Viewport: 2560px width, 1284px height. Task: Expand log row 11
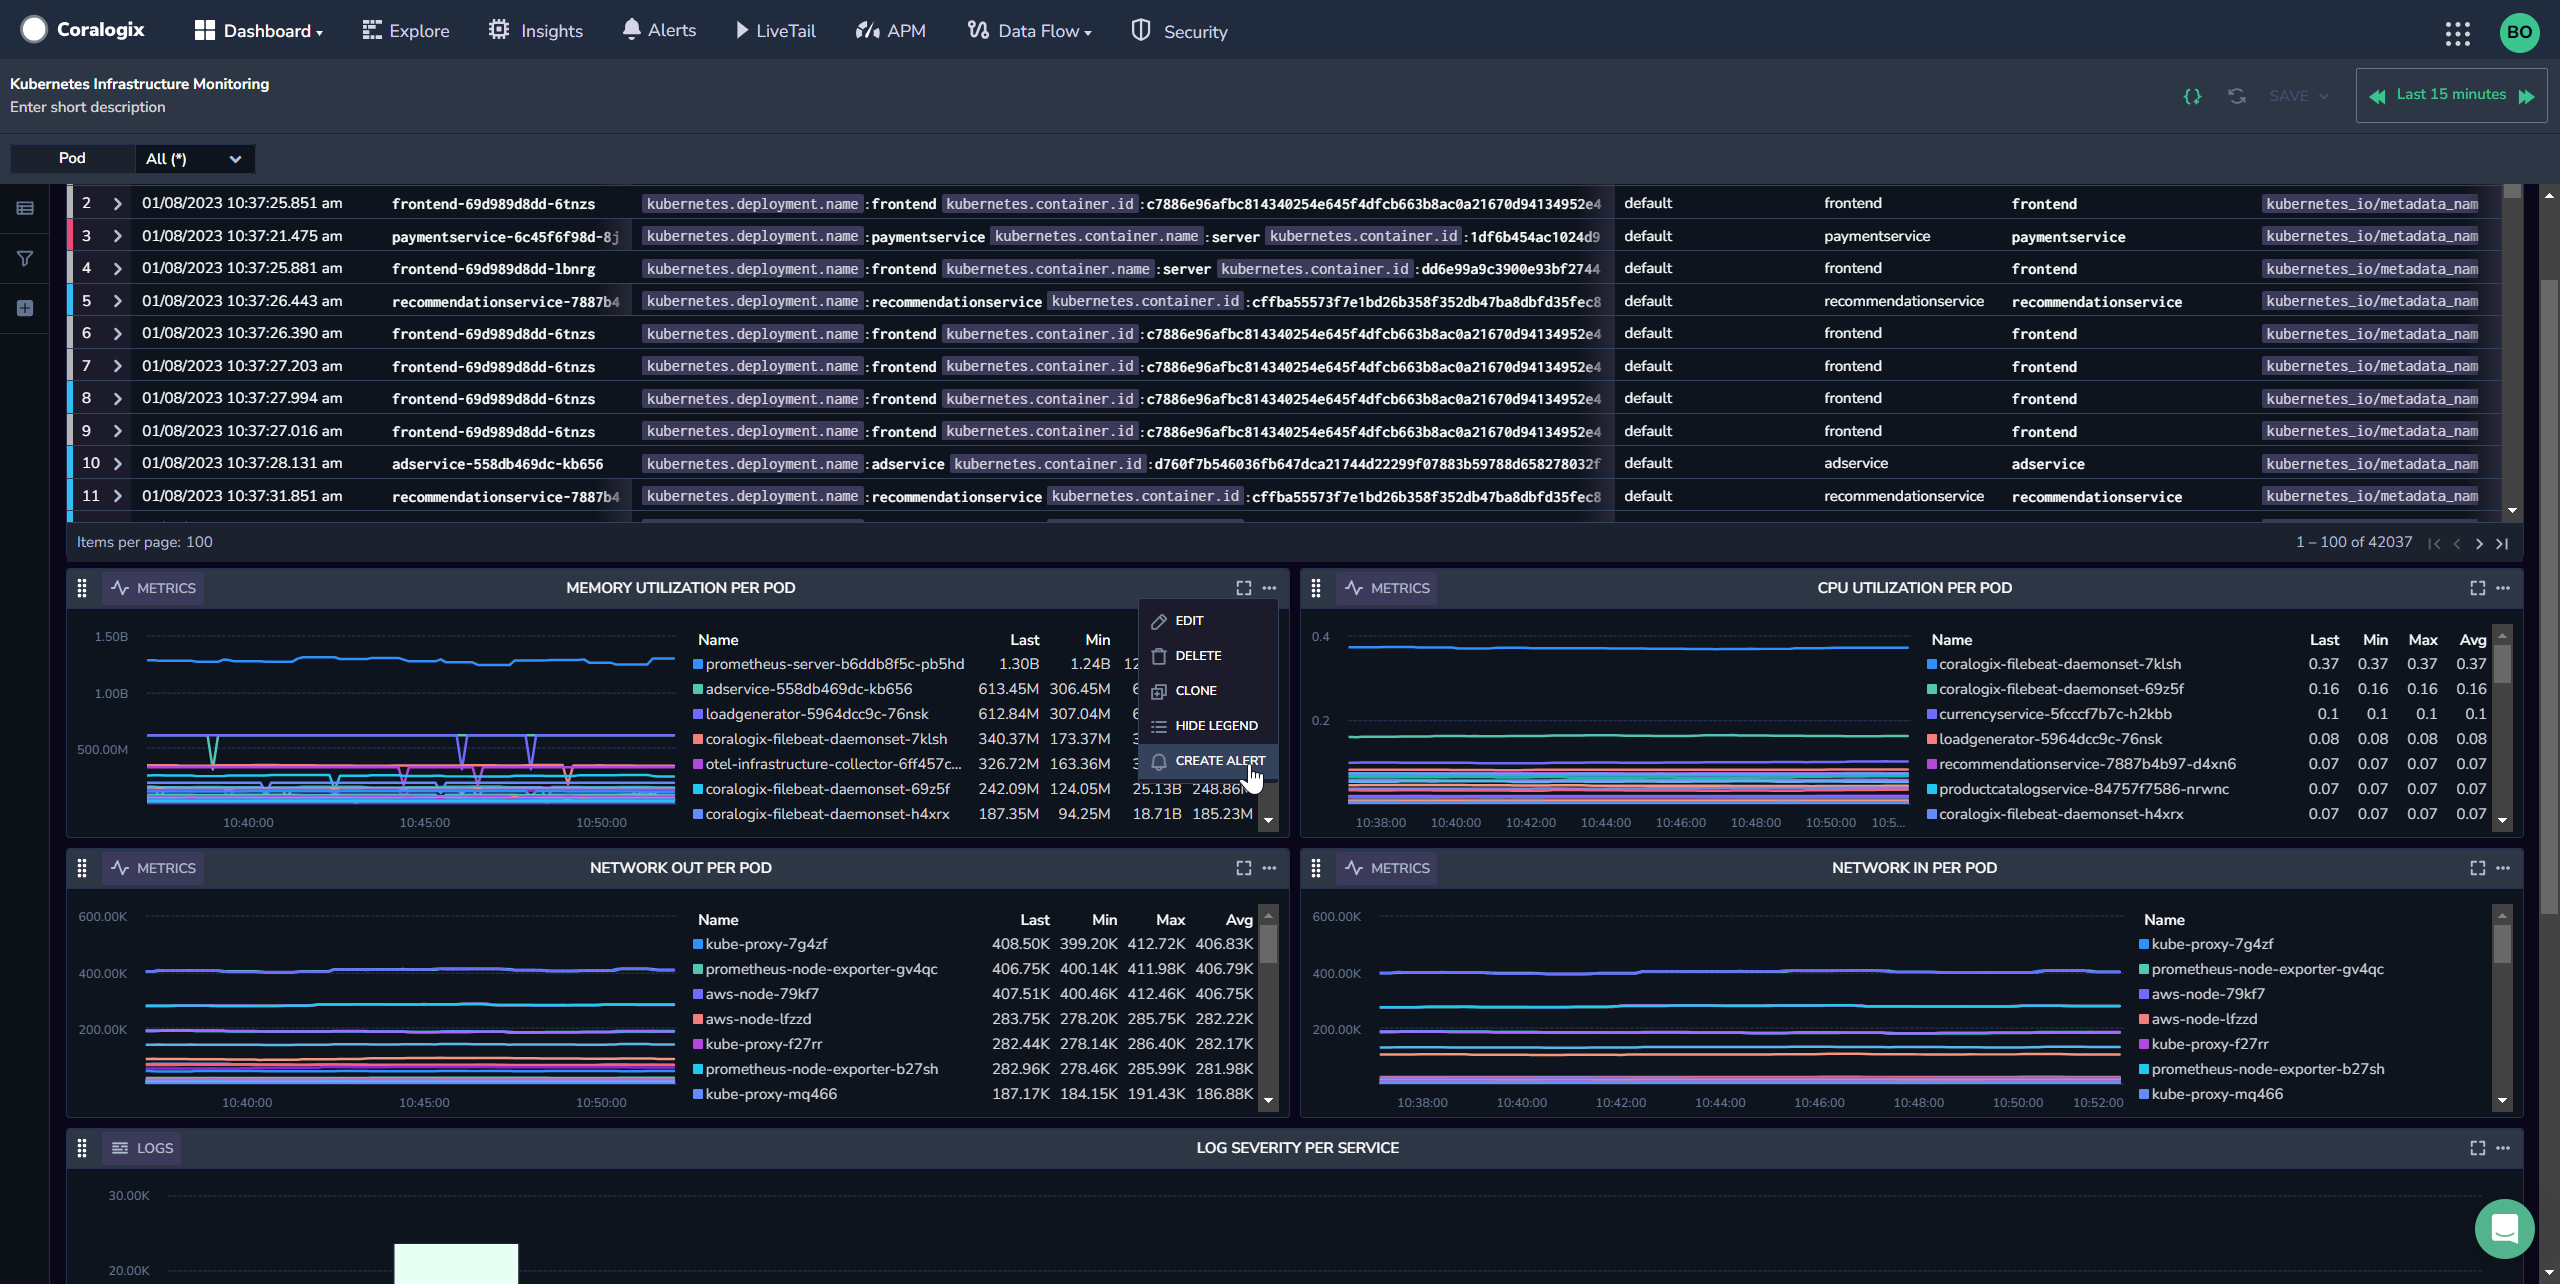pyautogui.click(x=118, y=496)
